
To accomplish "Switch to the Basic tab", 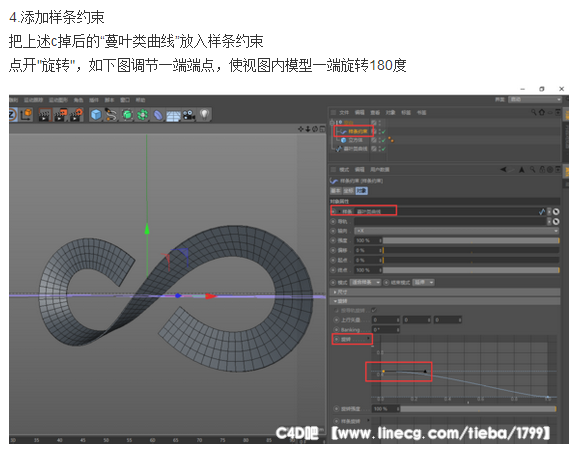I will point(336,191).
